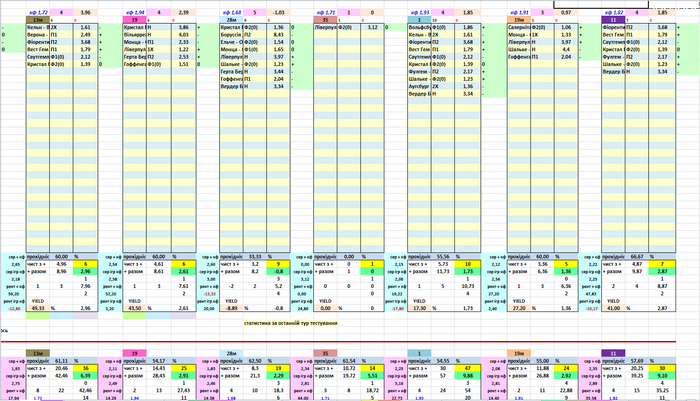Click the green 6,39 cell
The height and width of the screenshot is (401, 700).
85,376
